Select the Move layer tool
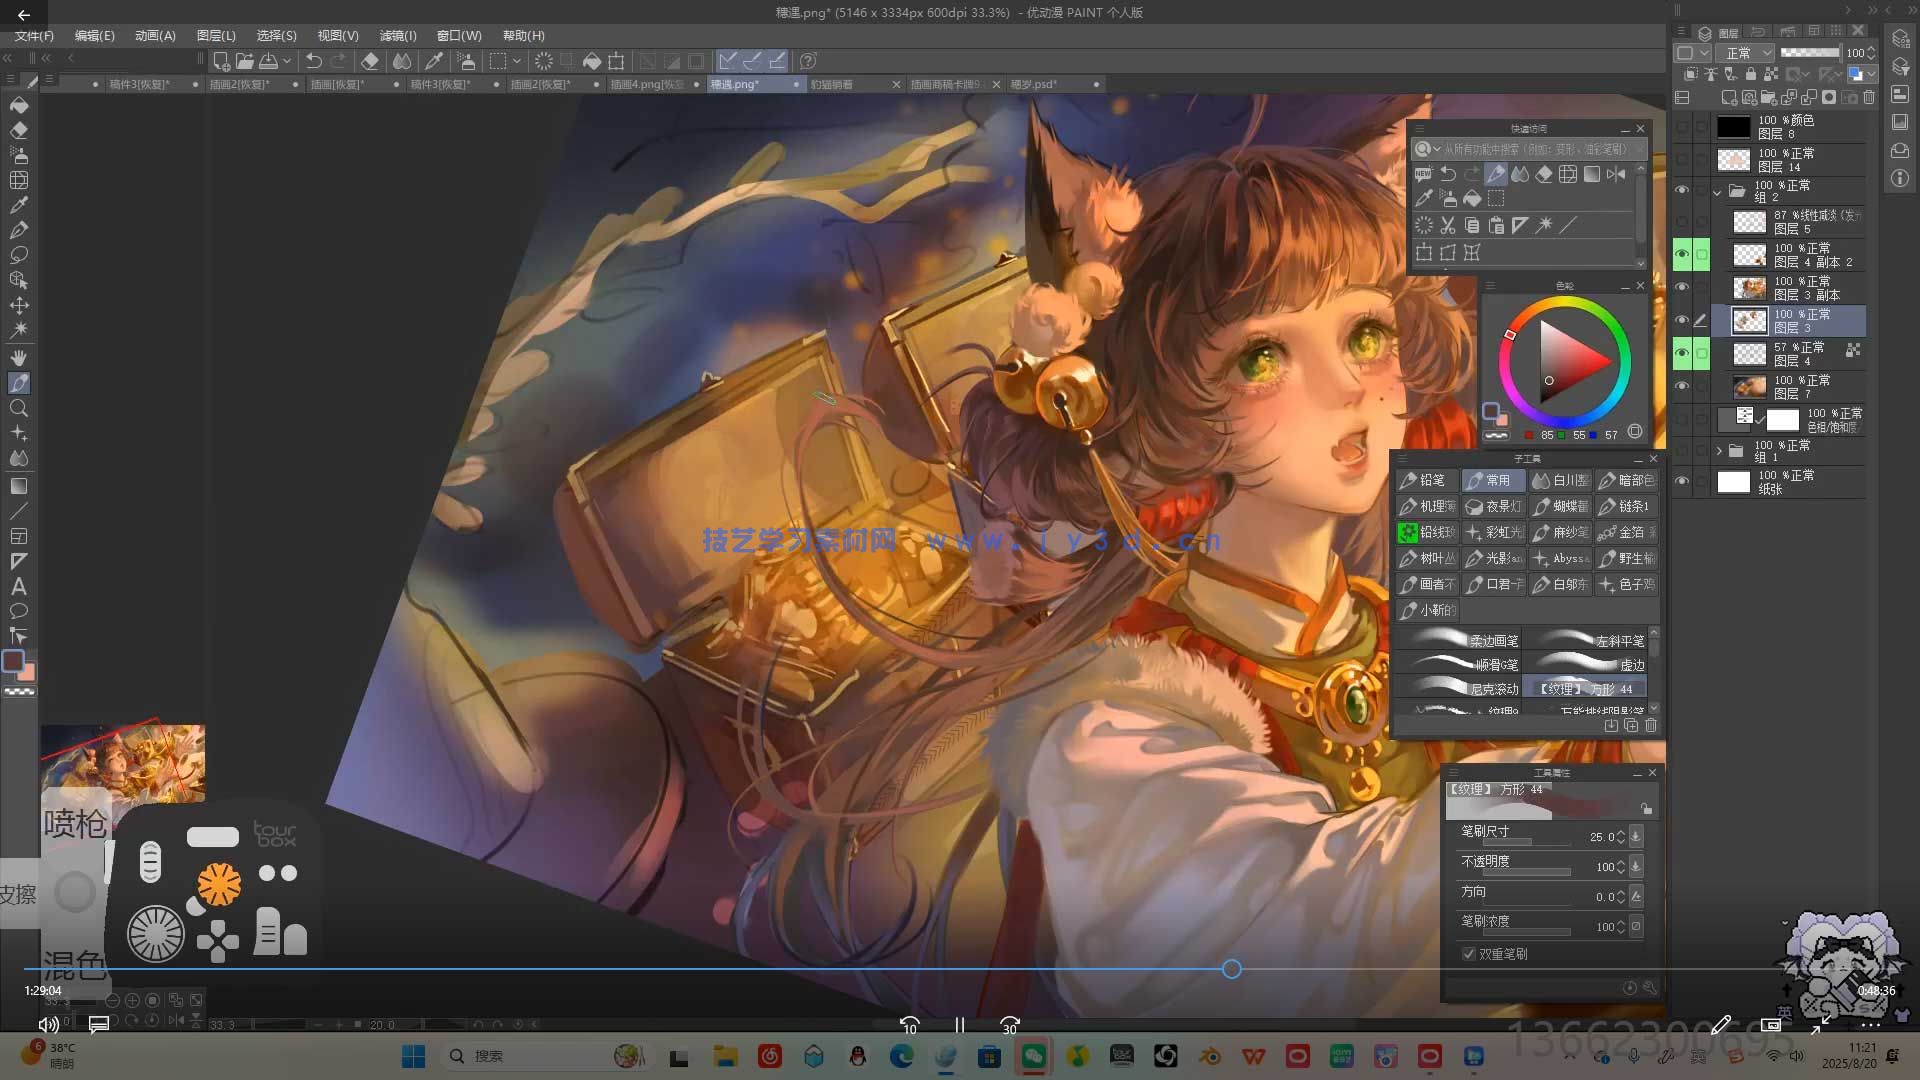Viewport: 1920px width, 1080px height. click(x=18, y=305)
